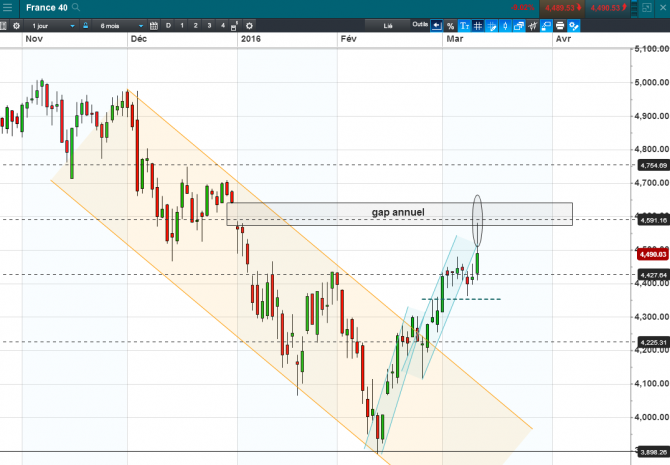Click the France 40 instrument title
The width and height of the screenshot is (670, 465).
point(47,7)
